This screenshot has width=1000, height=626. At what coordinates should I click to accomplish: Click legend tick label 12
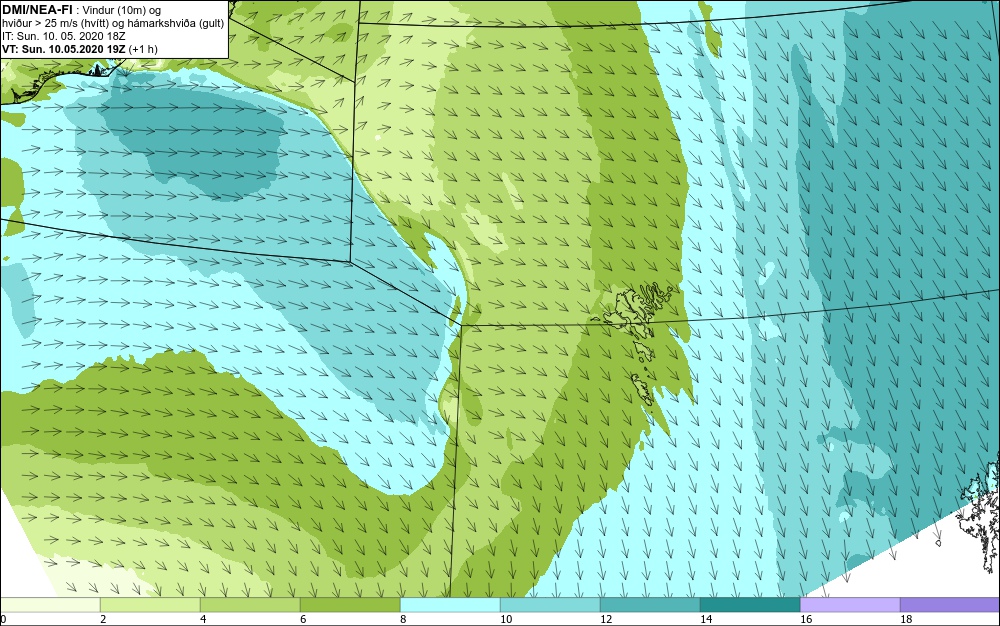pyautogui.click(x=606, y=619)
